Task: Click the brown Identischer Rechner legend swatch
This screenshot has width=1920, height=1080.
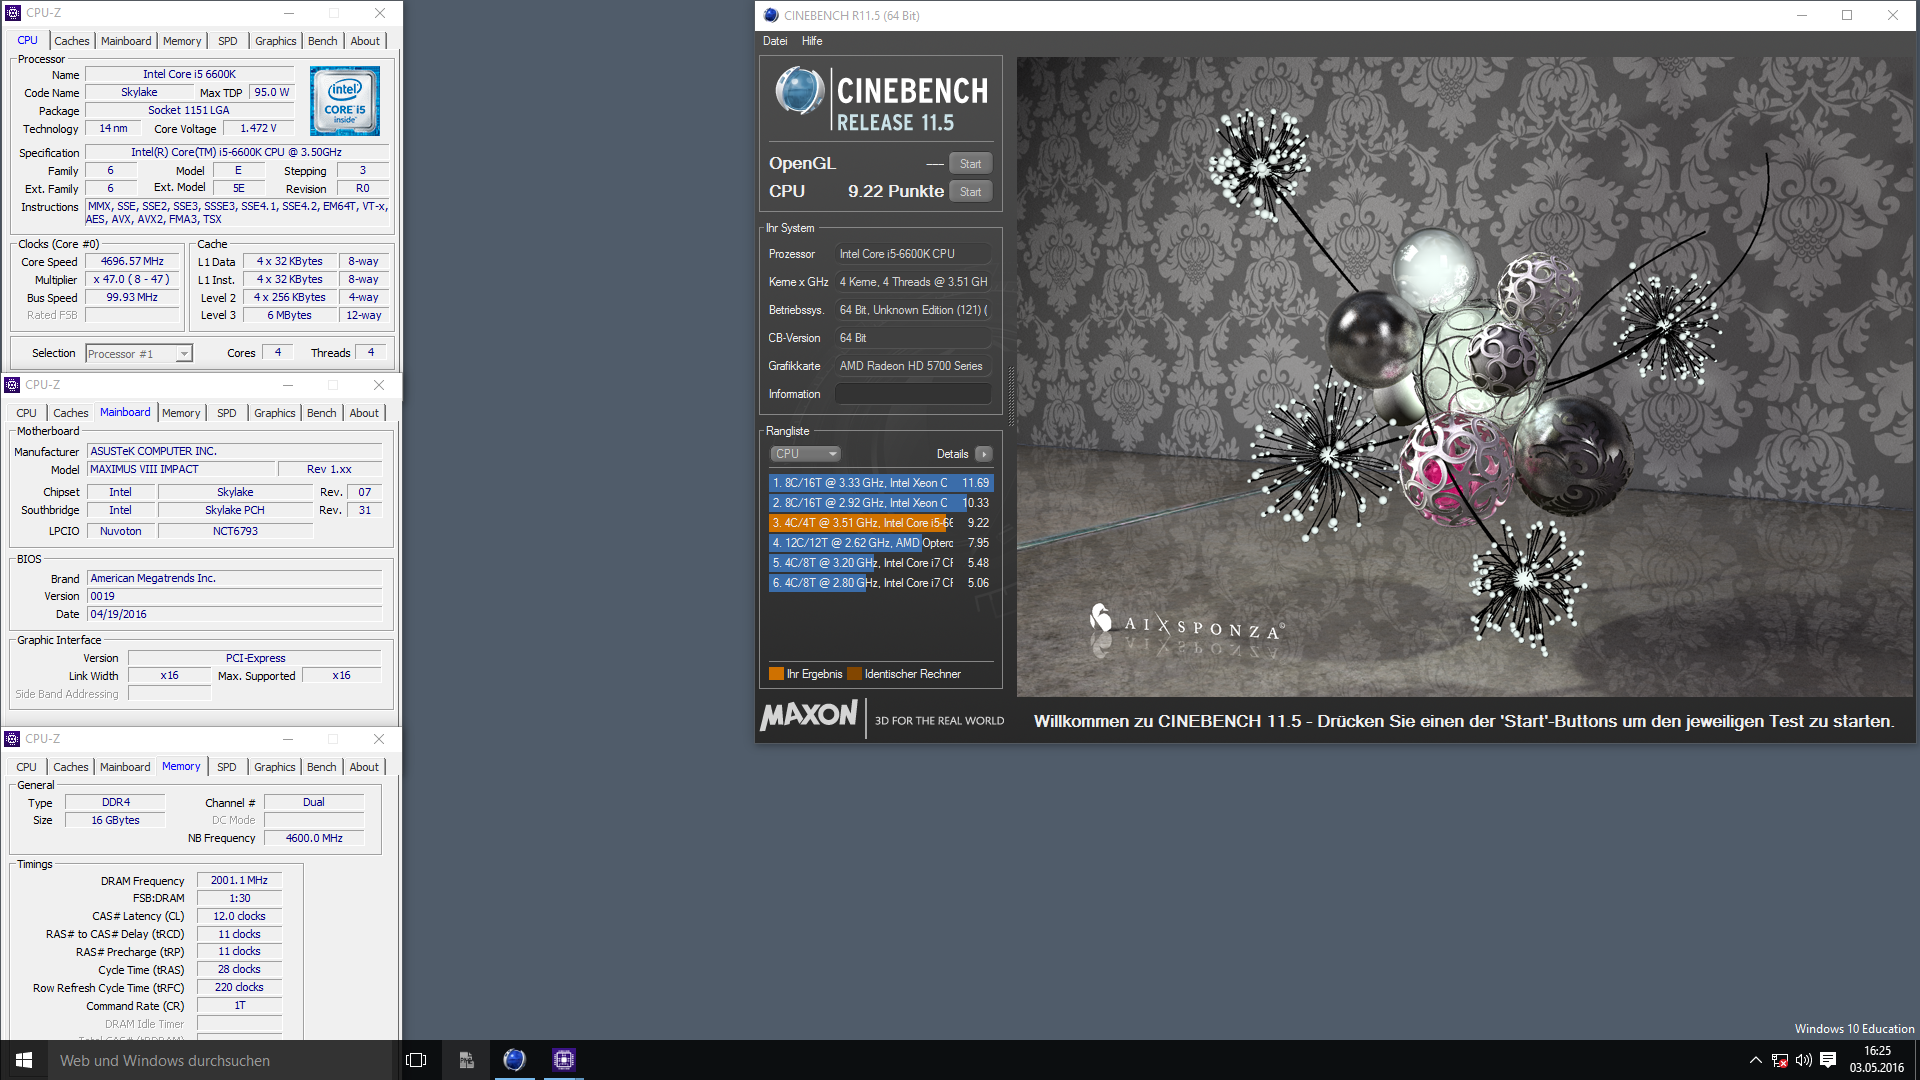Action: coord(854,674)
